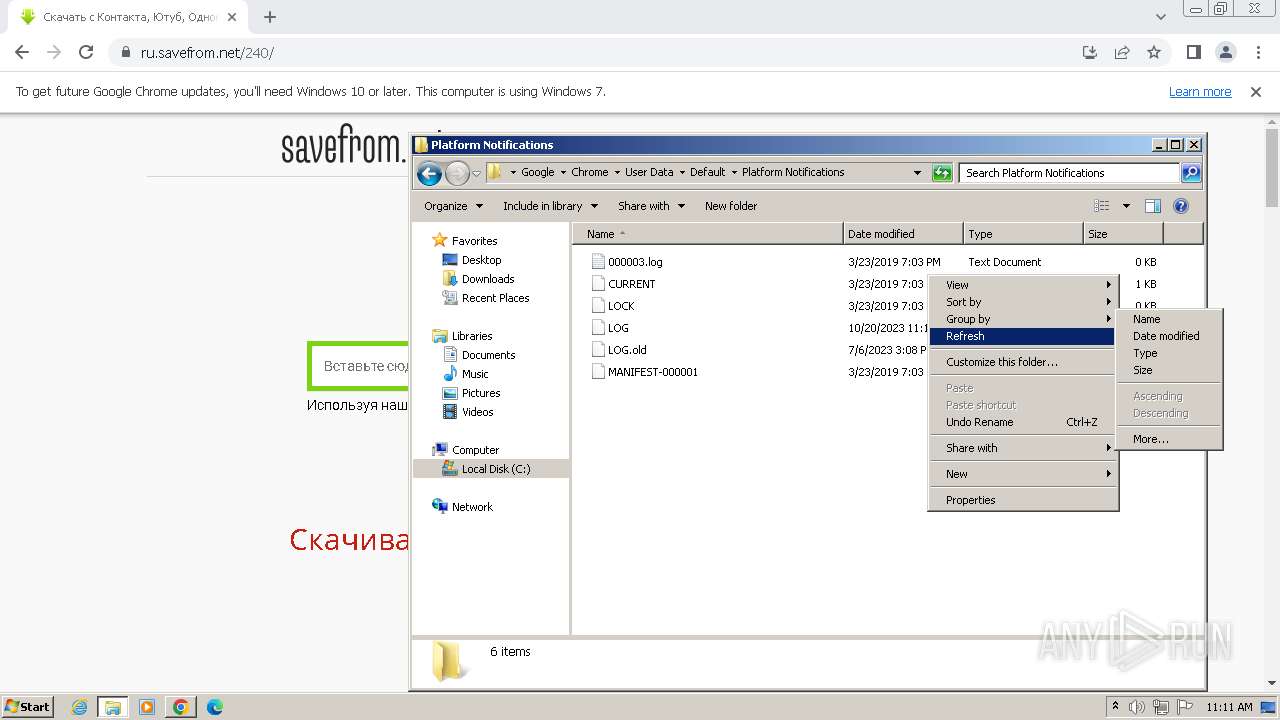Click the green refresh address button

click(942, 173)
